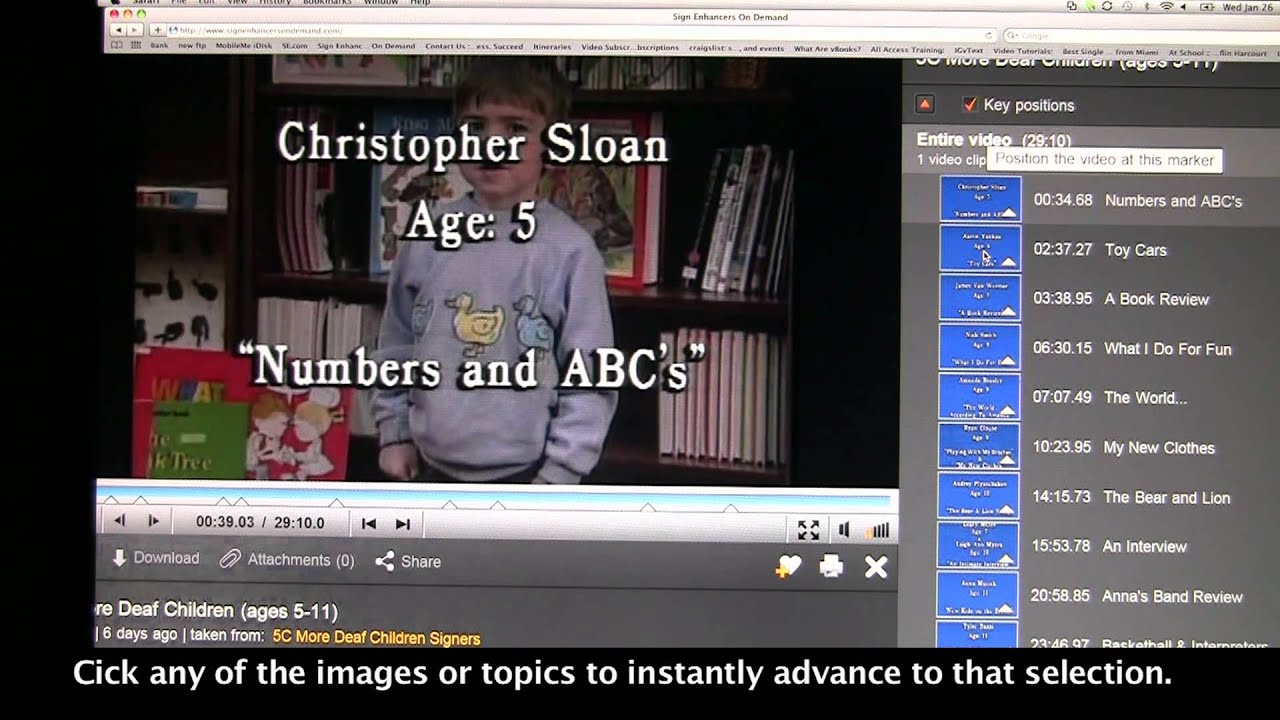The width and height of the screenshot is (1280, 720).
Task: Skip to the next marker in video
Action: [x=402, y=523]
